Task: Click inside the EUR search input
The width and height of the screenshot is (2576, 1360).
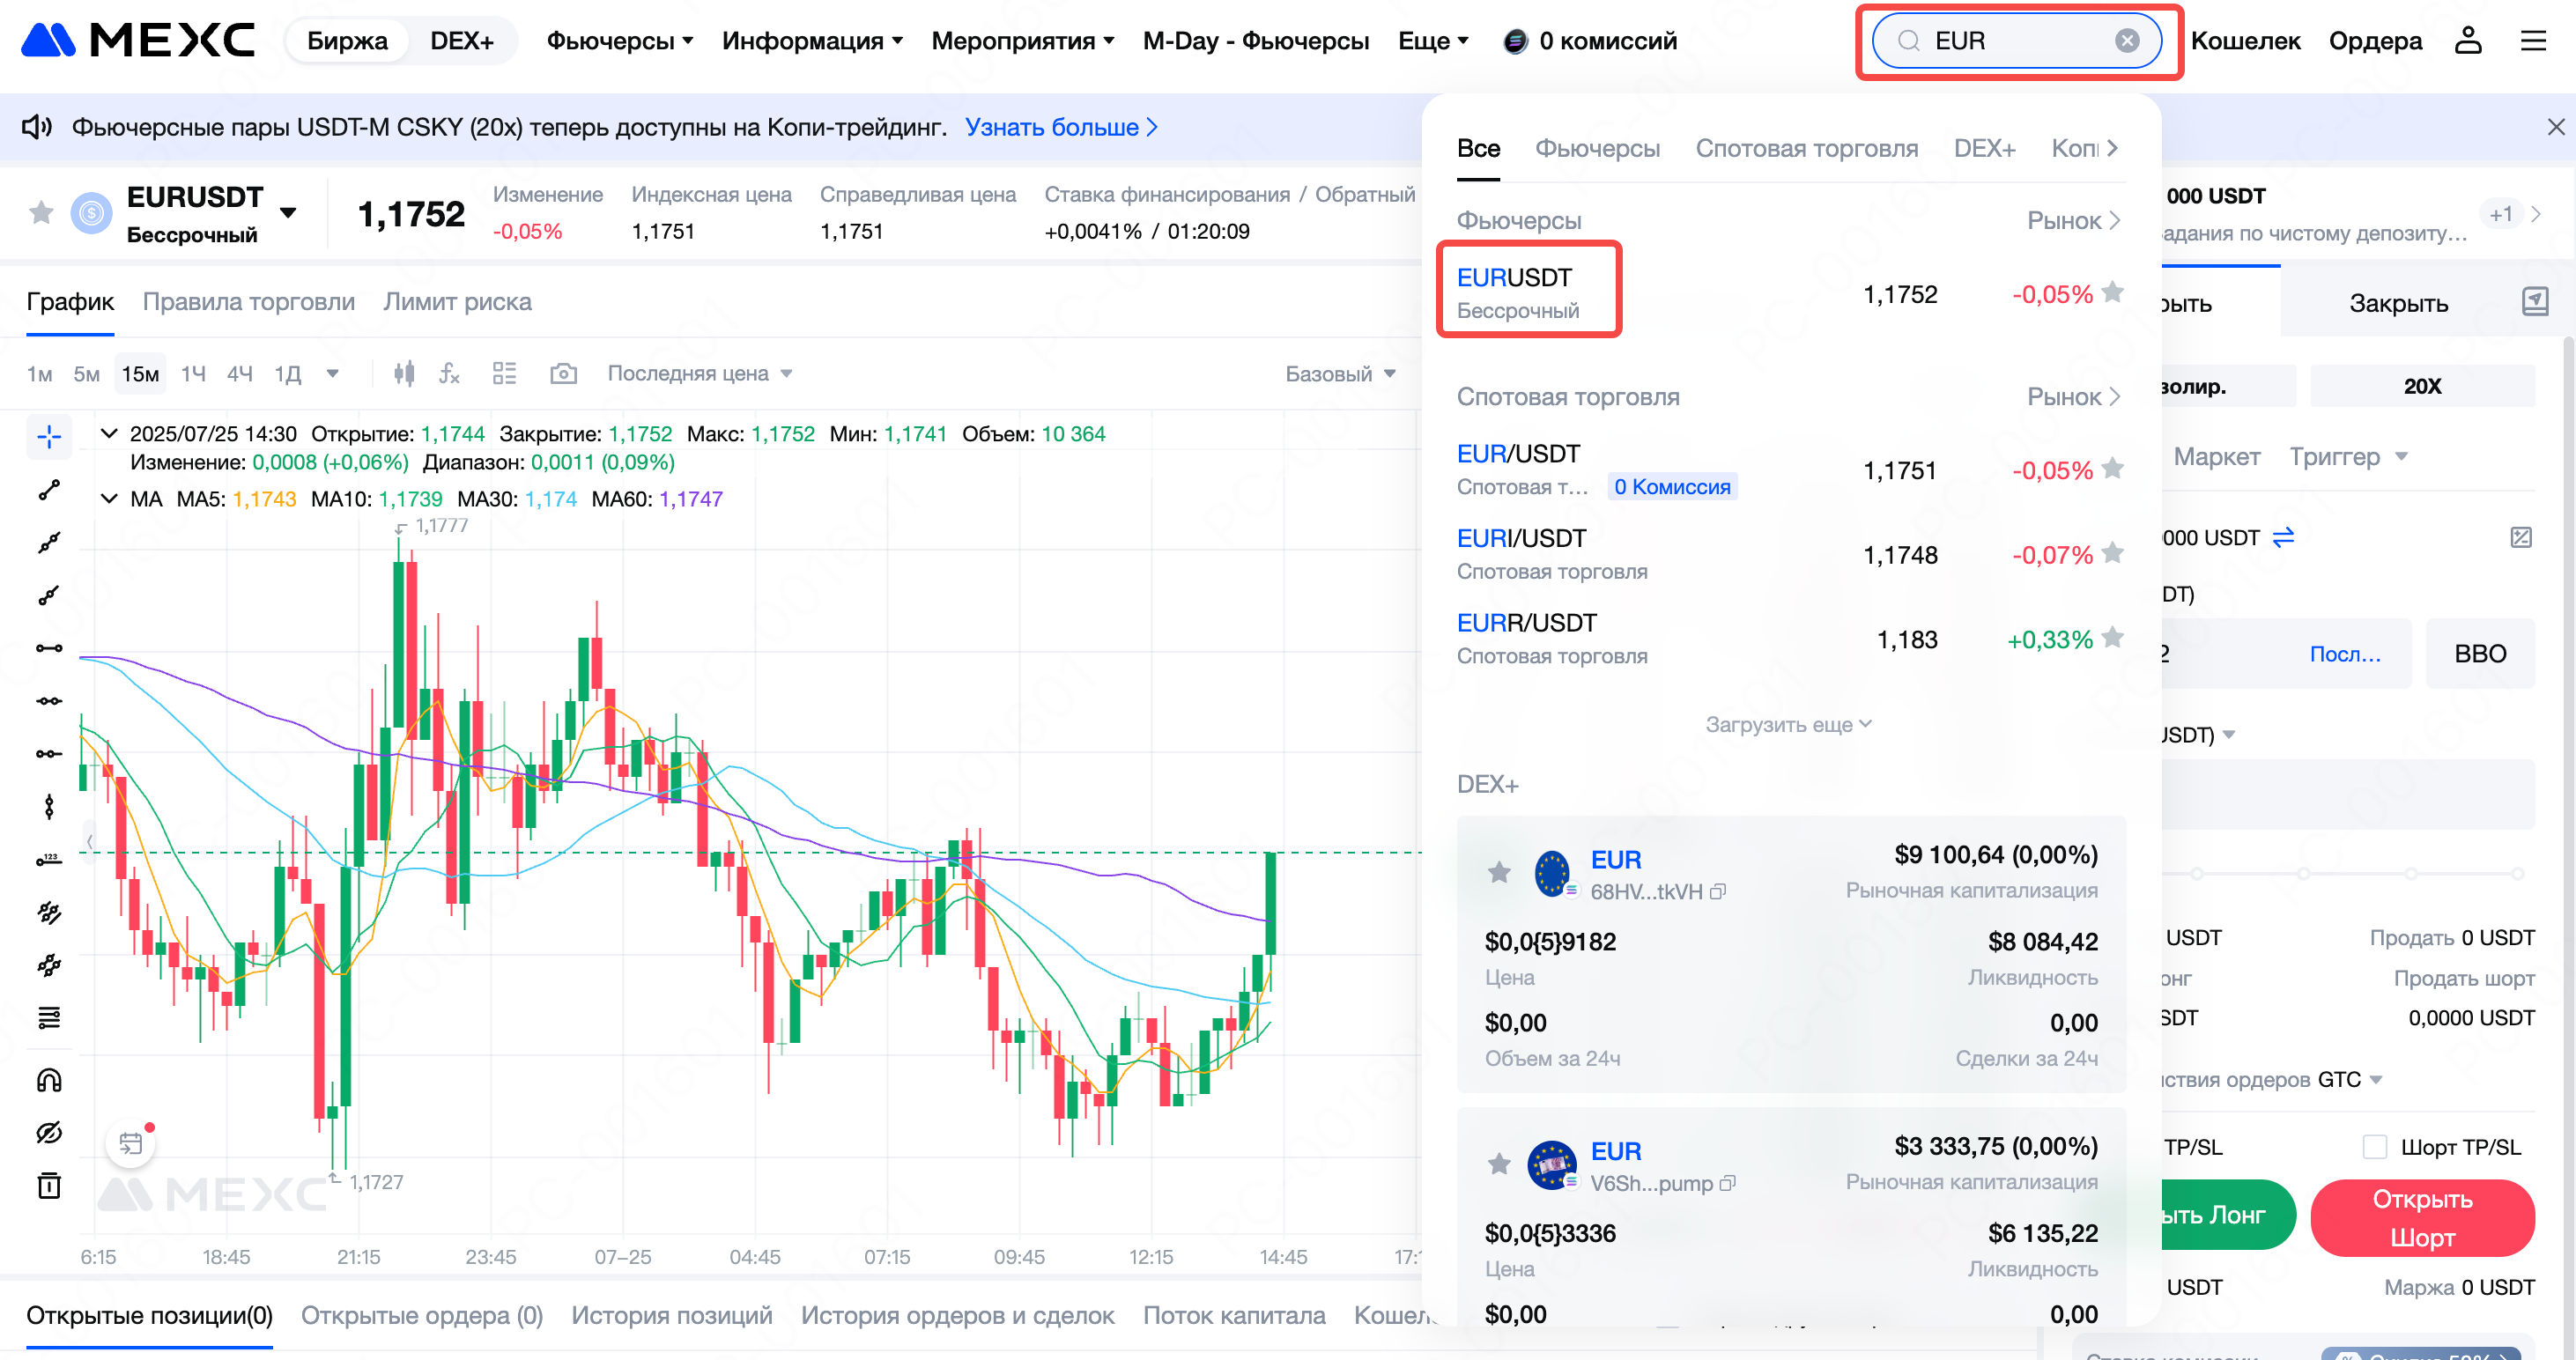Action: (x=2016, y=40)
